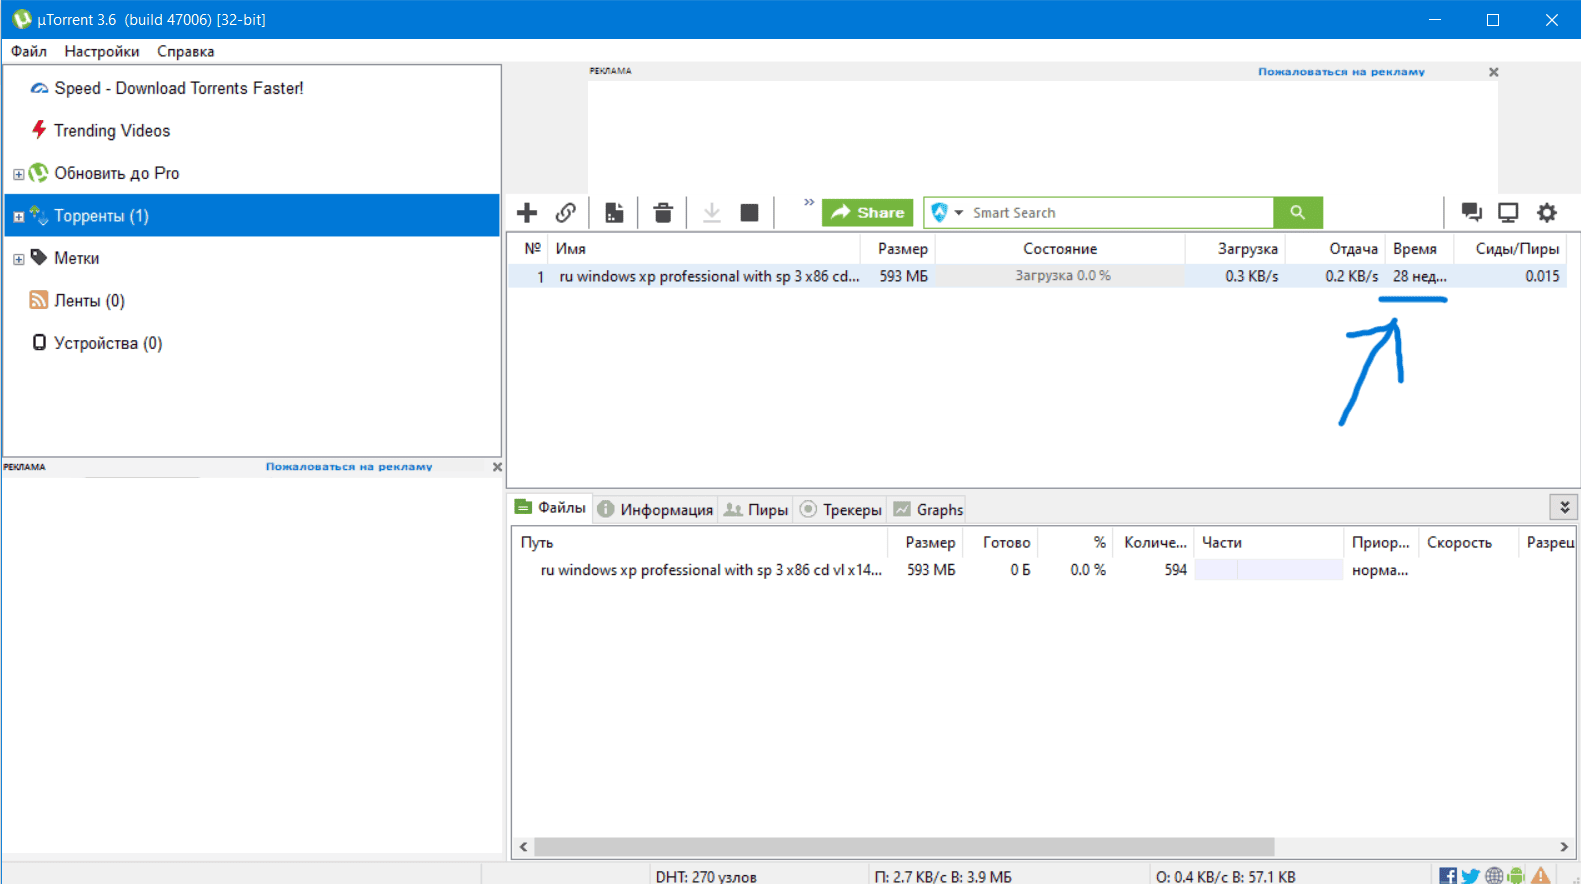The image size is (1581, 884).
Task: Click the tag icon beside Метки
Action: (39, 257)
